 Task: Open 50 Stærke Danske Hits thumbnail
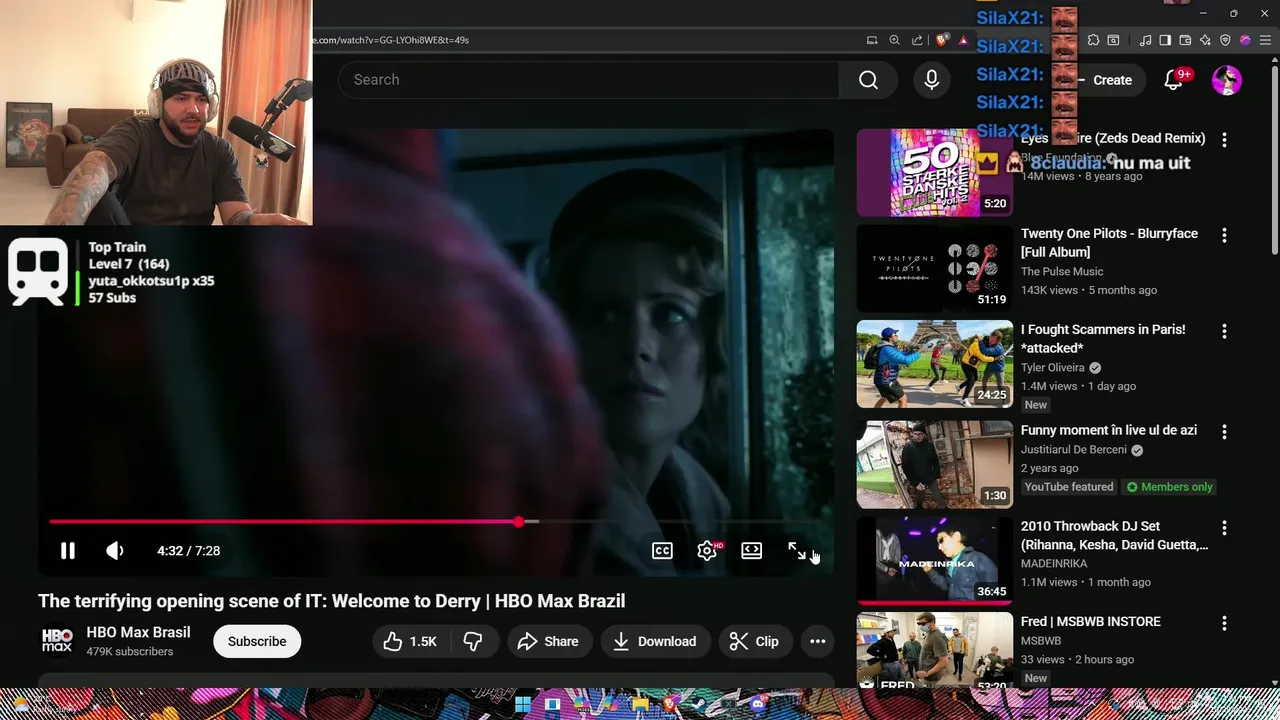[934, 172]
